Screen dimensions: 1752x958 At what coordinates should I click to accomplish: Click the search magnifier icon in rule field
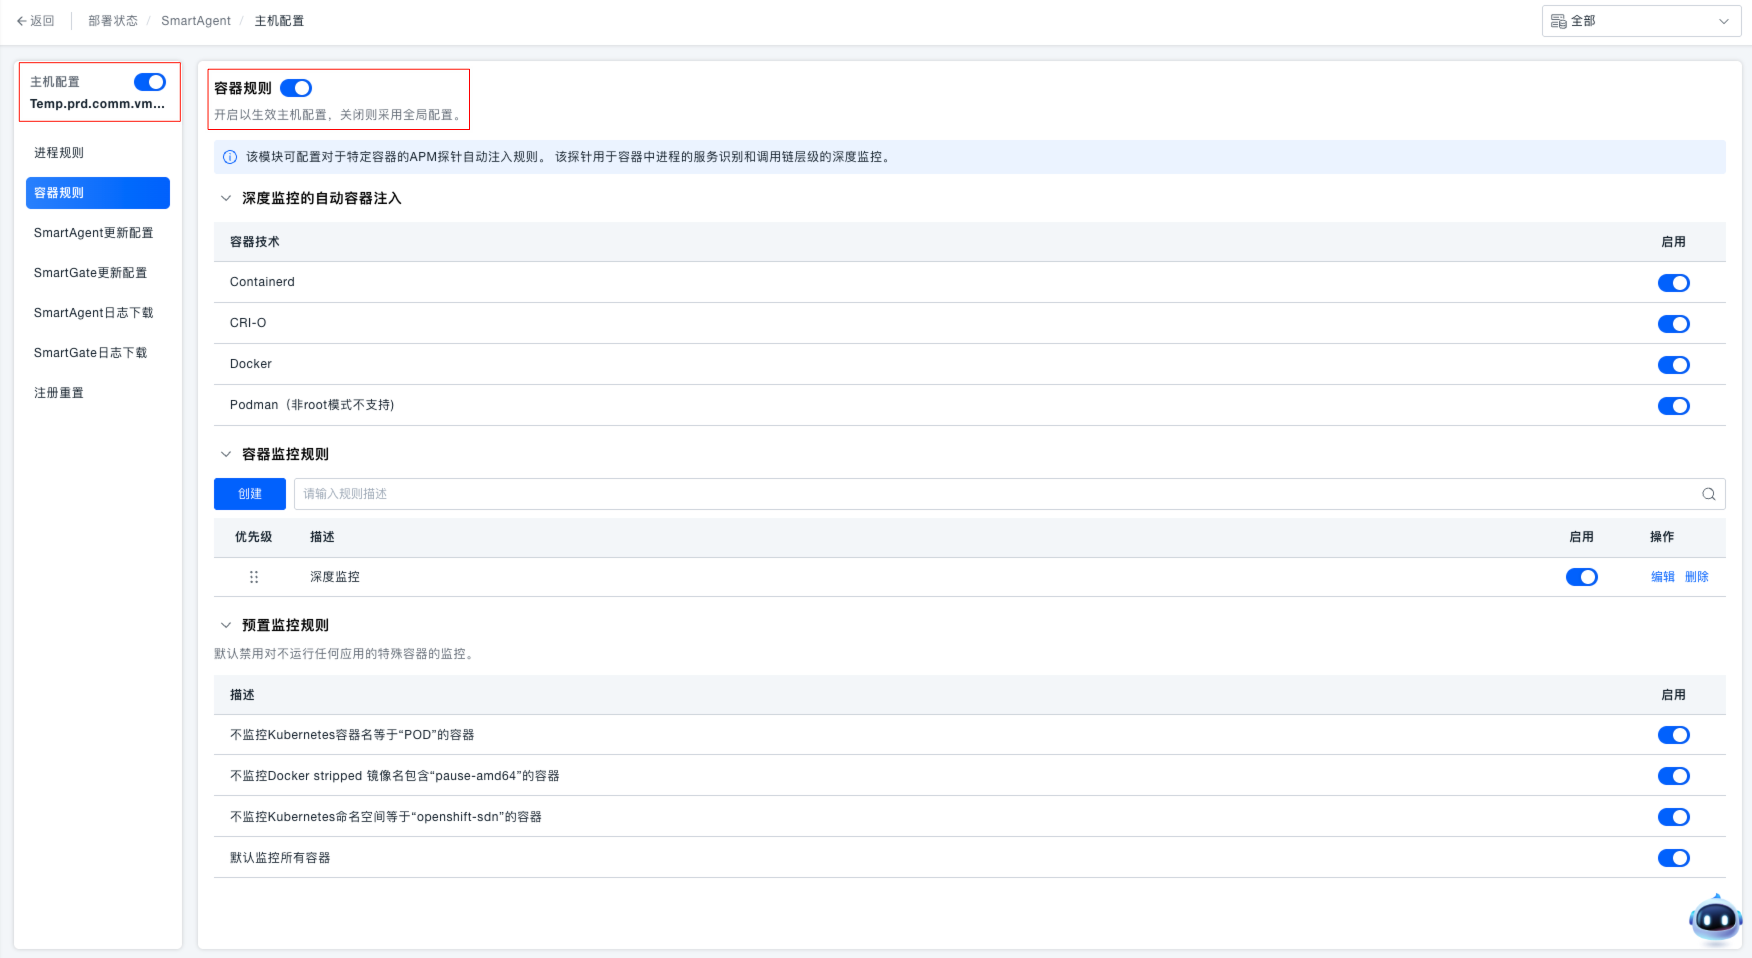click(1708, 494)
